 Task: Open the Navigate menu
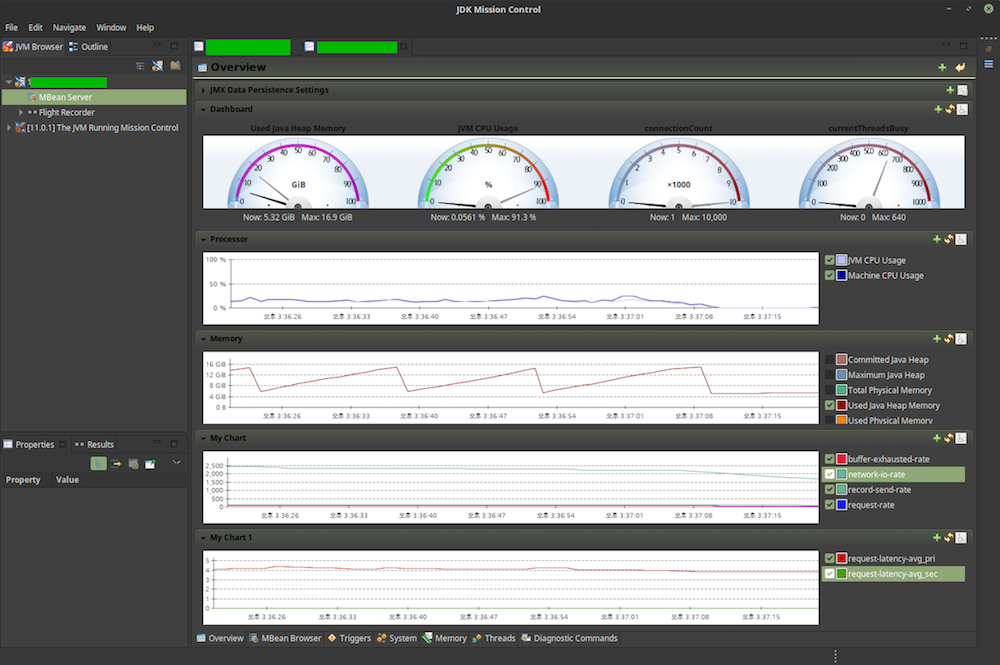click(x=69, y=27)
